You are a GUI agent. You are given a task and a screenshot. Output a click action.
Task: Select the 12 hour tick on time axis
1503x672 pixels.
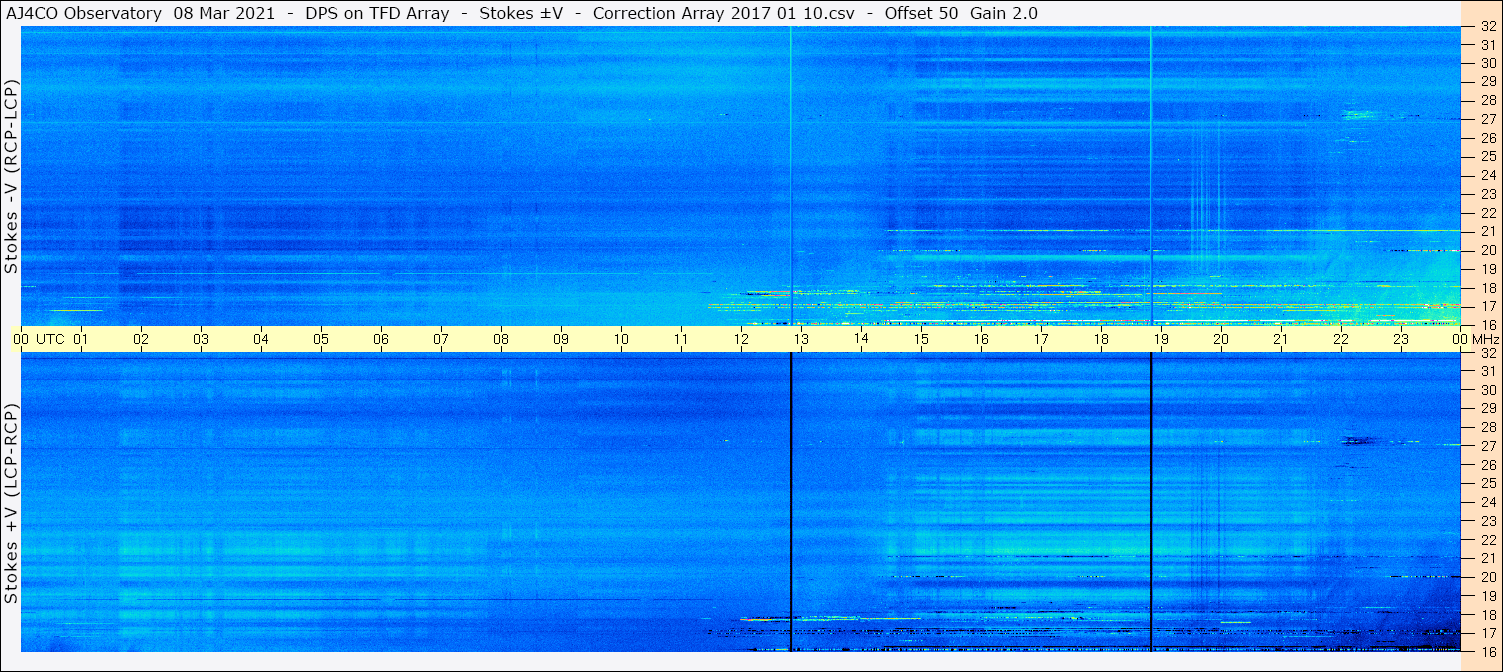coord(741,339)
